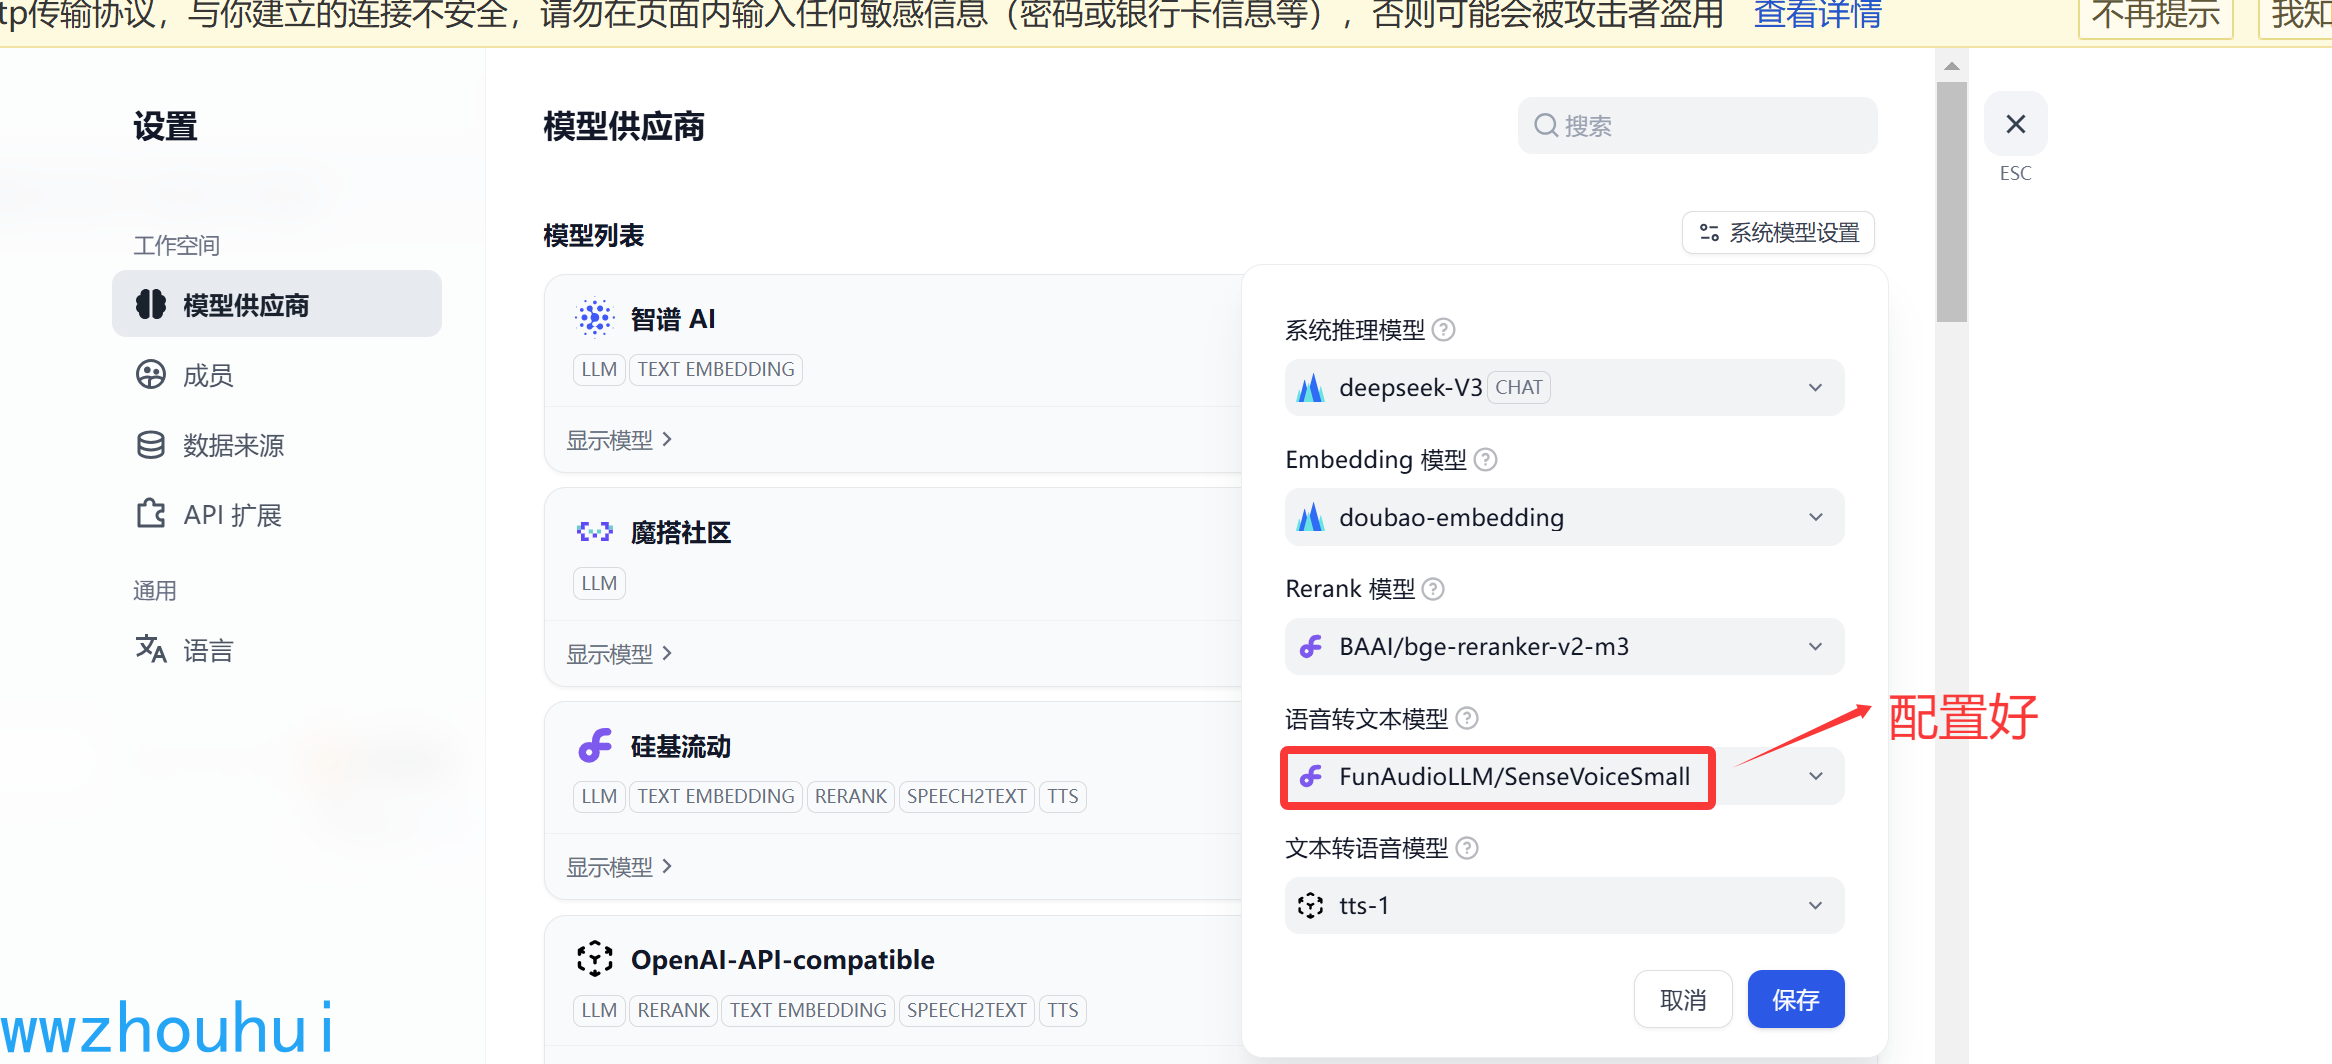
Task: Click help icon beside Rerank 模型
Action: point(1433,589)
